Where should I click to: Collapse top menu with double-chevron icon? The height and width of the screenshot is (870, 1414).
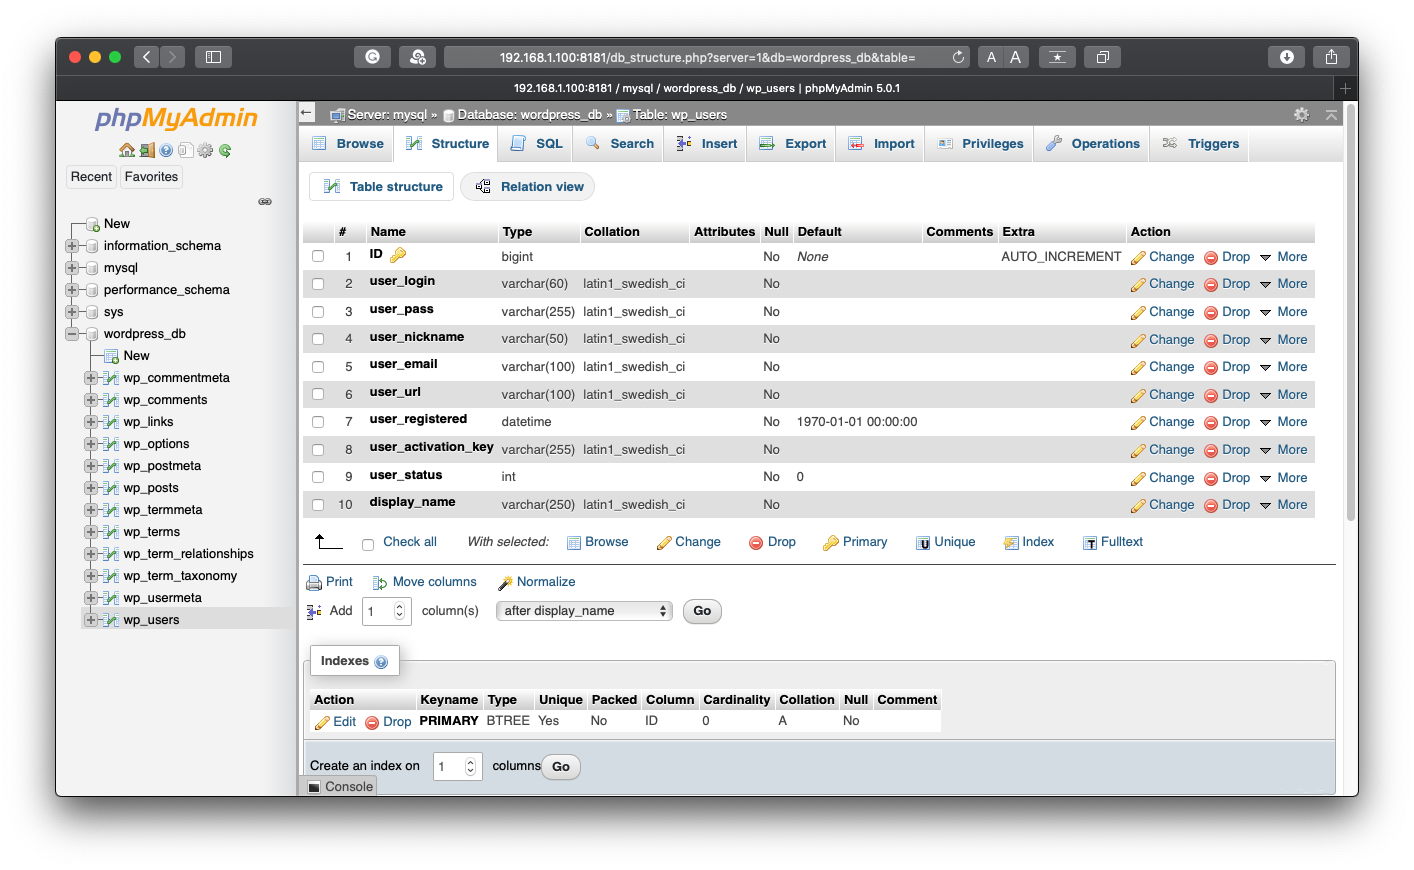[x=1331, y=115]
